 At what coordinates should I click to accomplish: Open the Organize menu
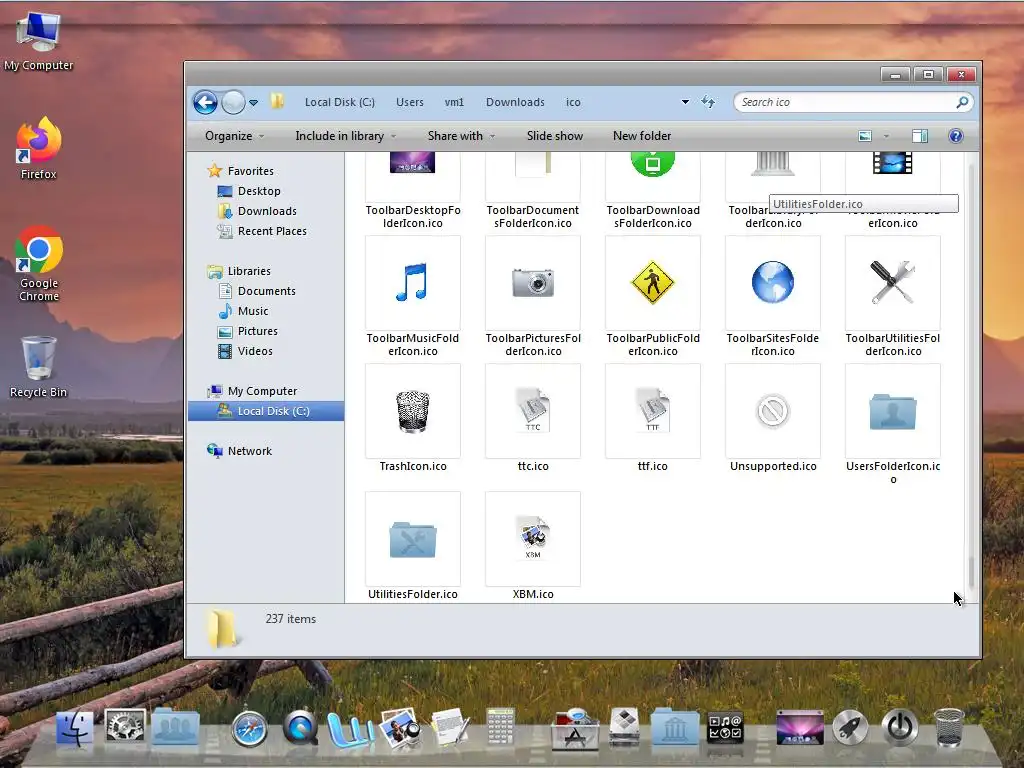coord(234,136)
